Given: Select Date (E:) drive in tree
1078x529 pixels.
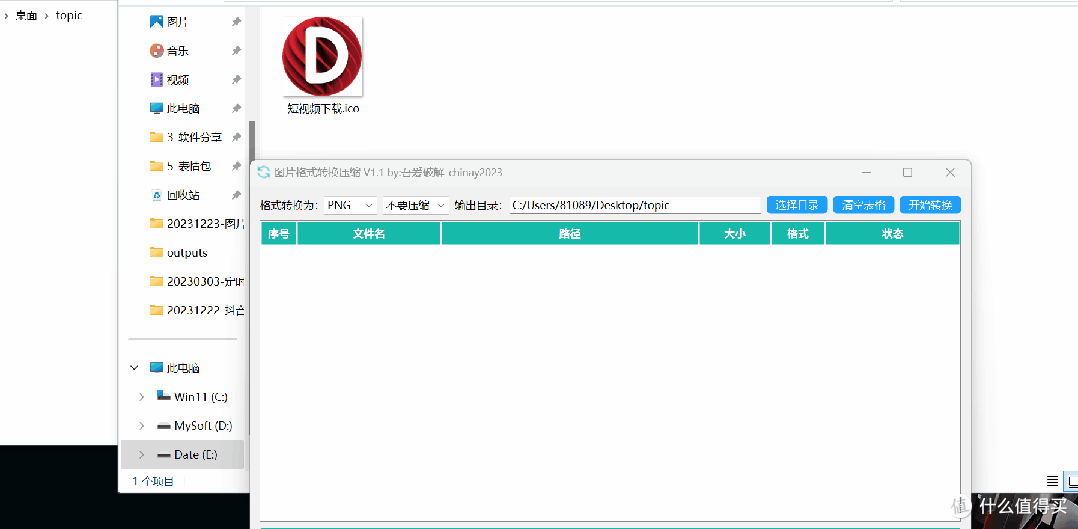Looking at the screenshot, I should [x=187, y=455].
